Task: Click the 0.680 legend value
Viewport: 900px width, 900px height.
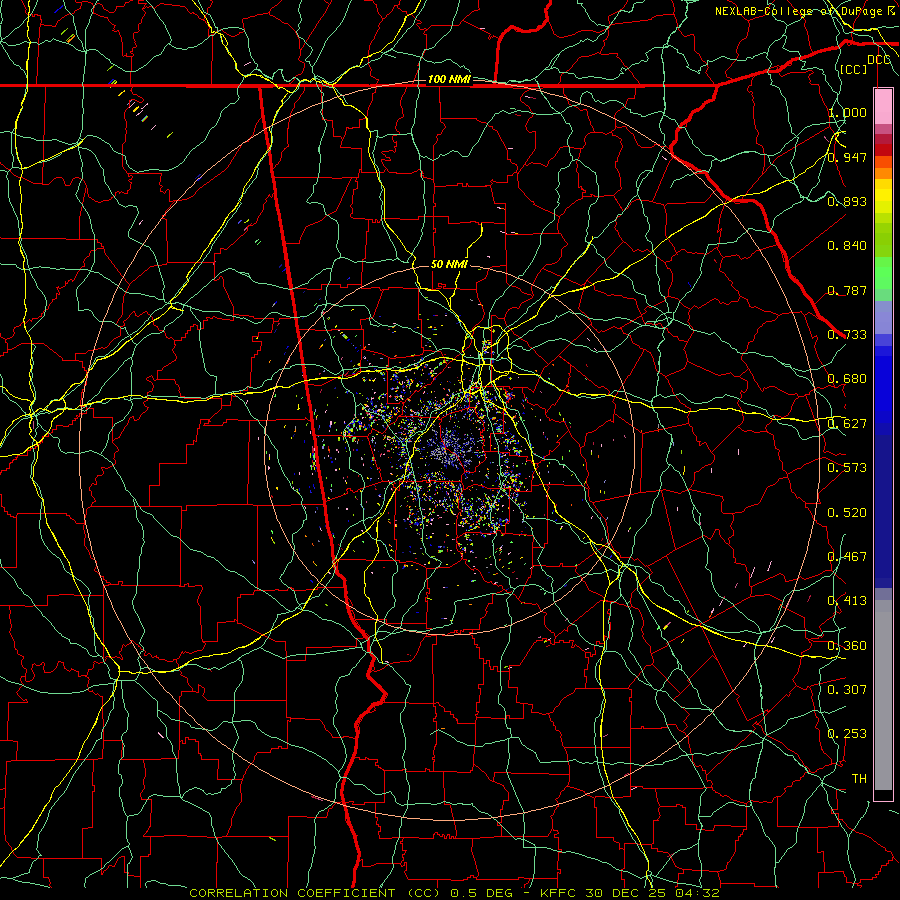Action: (847, 379)
